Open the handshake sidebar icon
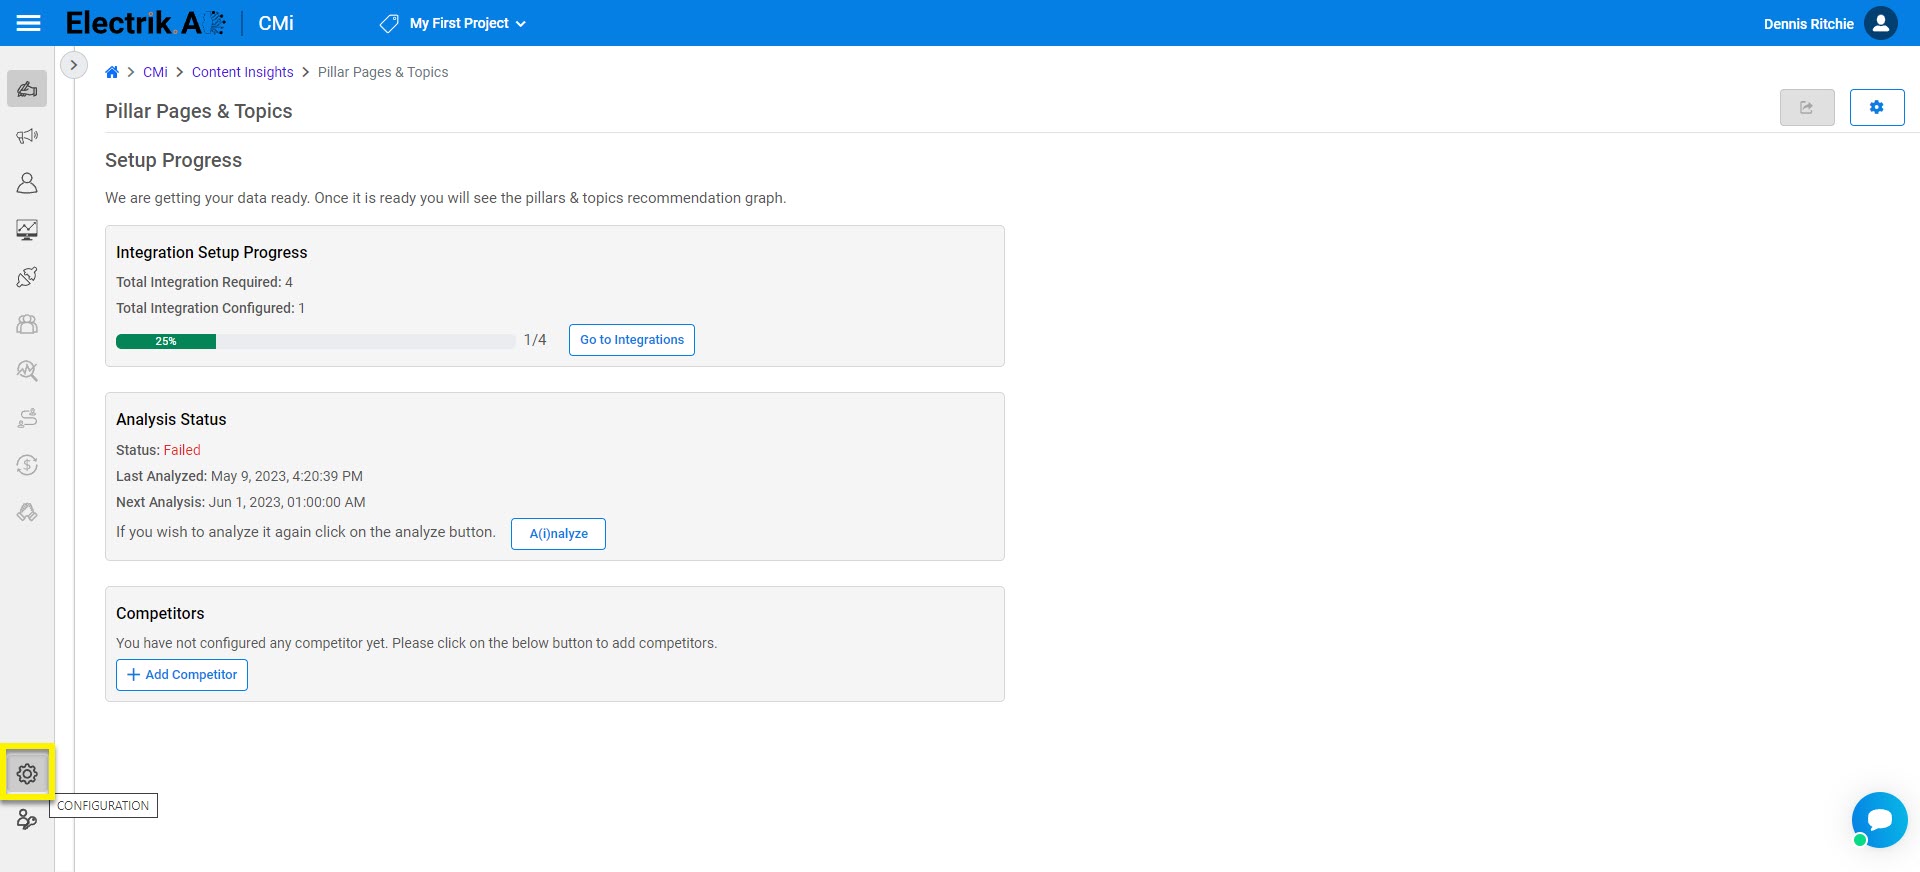Viewport: 1920px width, 872px height. click(27, 512)
